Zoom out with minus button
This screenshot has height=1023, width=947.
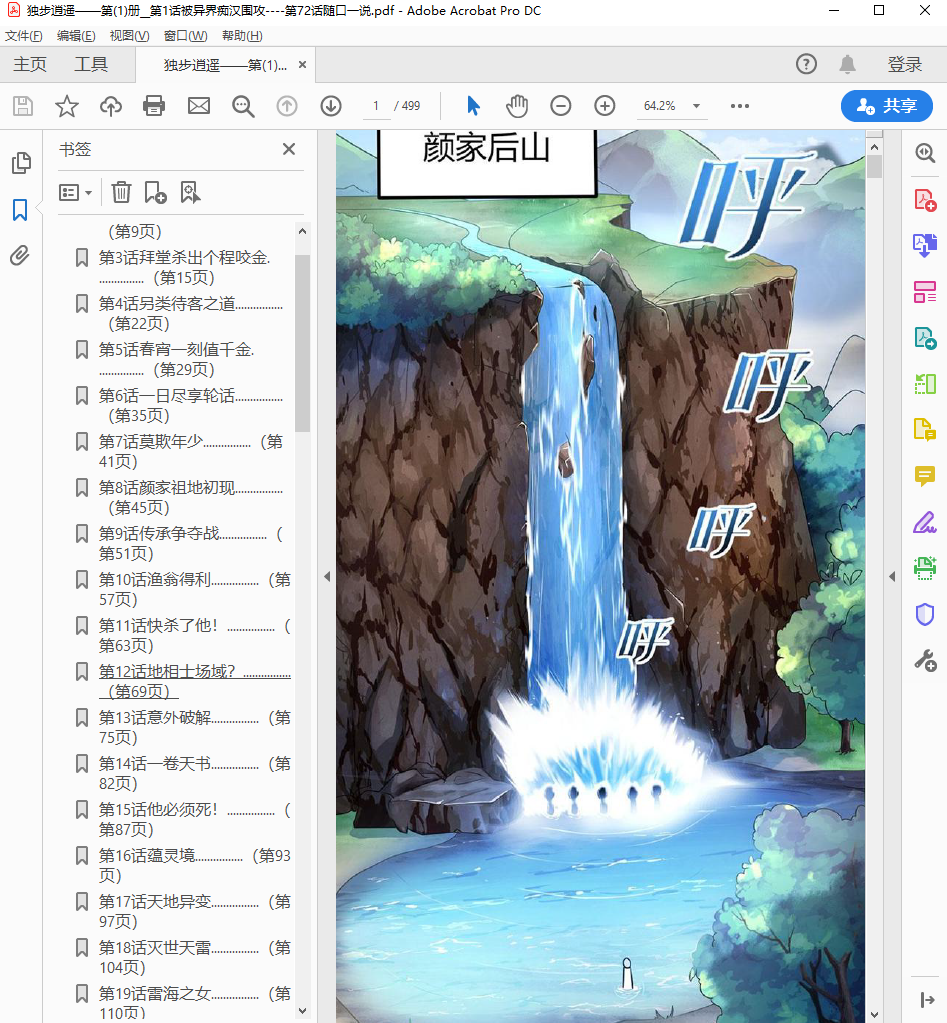(561, 106)
